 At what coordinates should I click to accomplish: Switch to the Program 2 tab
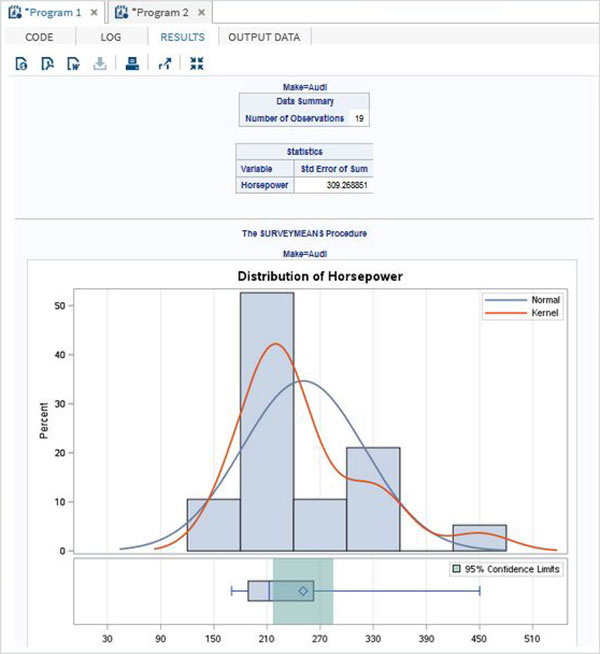coord(162,13)
